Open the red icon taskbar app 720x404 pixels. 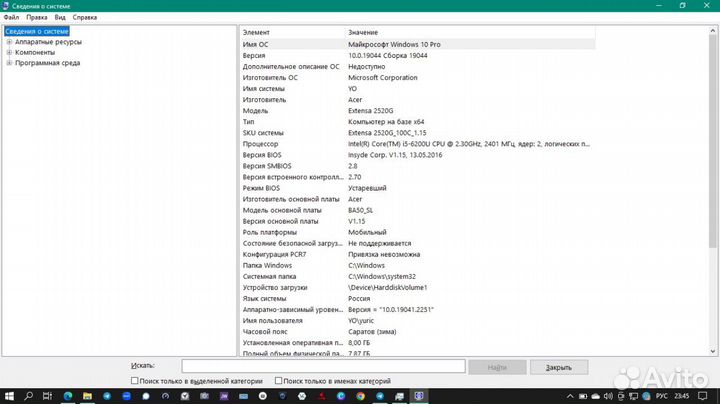click(321, 396)
